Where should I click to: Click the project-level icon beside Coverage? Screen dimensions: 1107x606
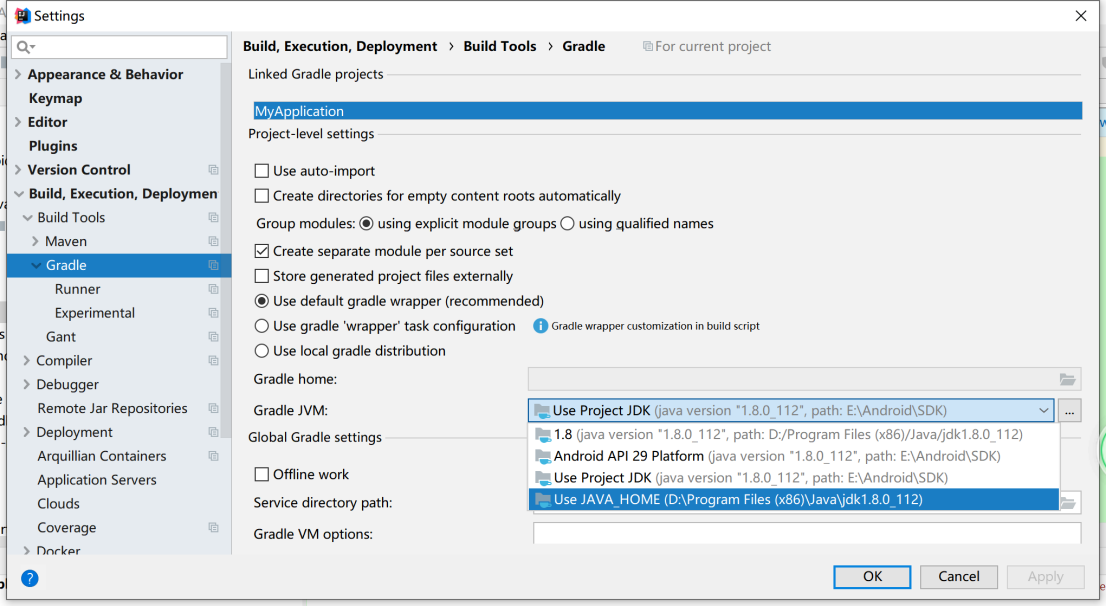coord(213,528)
